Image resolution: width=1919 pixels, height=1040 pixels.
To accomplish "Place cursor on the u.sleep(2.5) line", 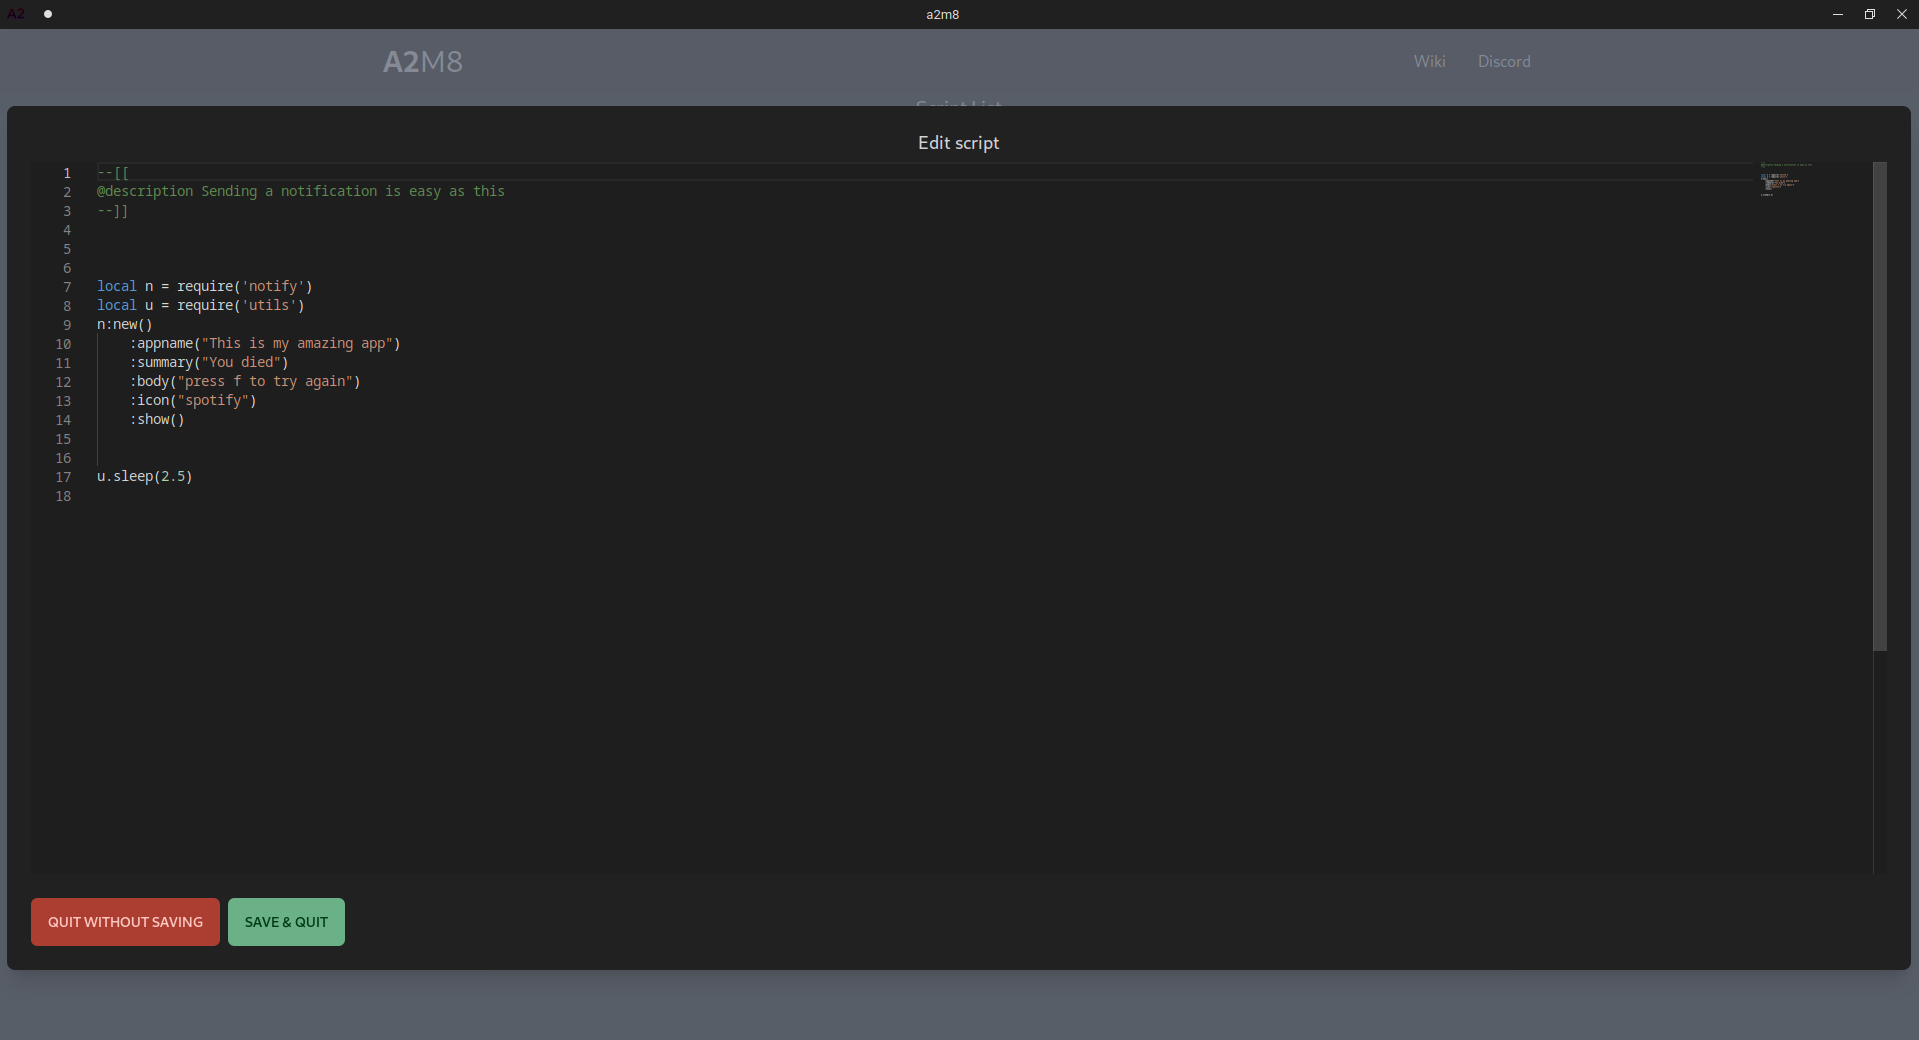I will tap(145, 477).
